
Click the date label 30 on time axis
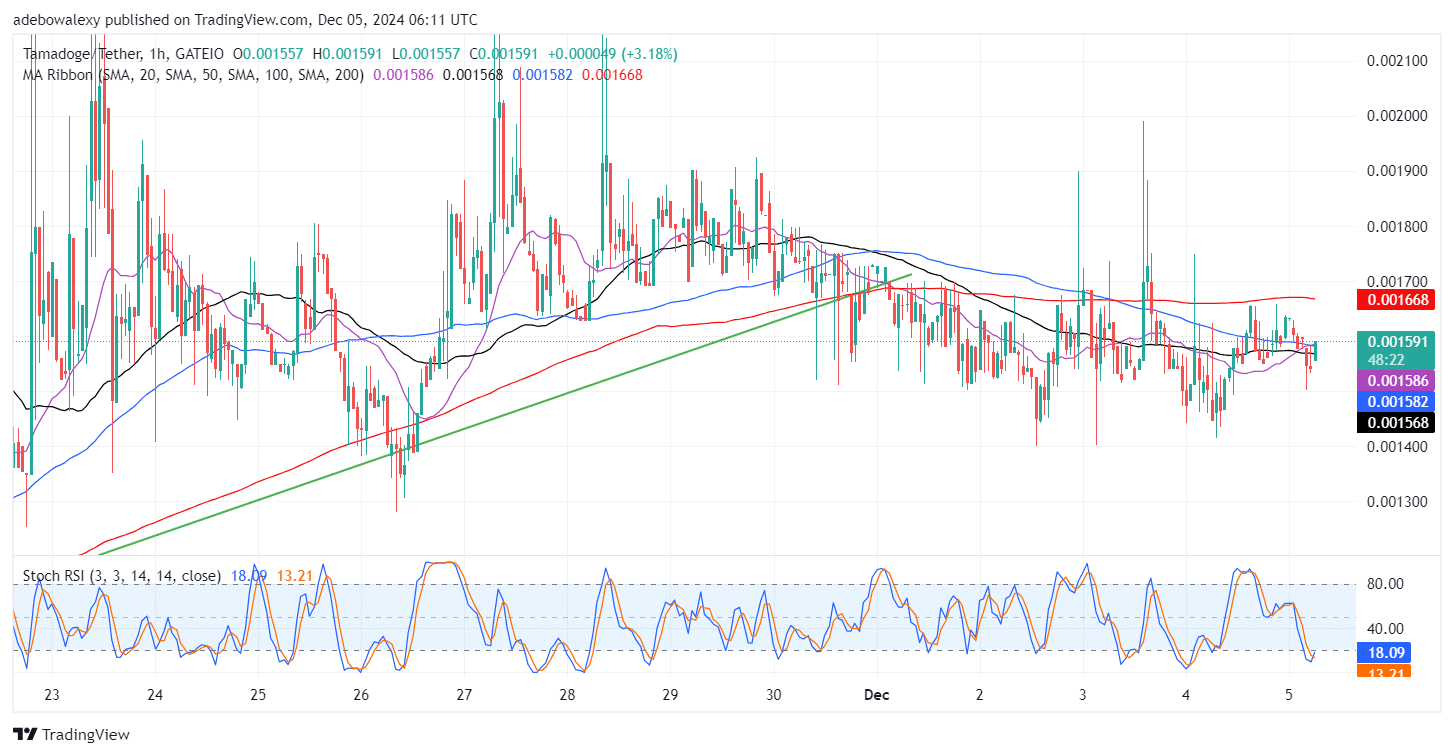[x=773, y=694]
